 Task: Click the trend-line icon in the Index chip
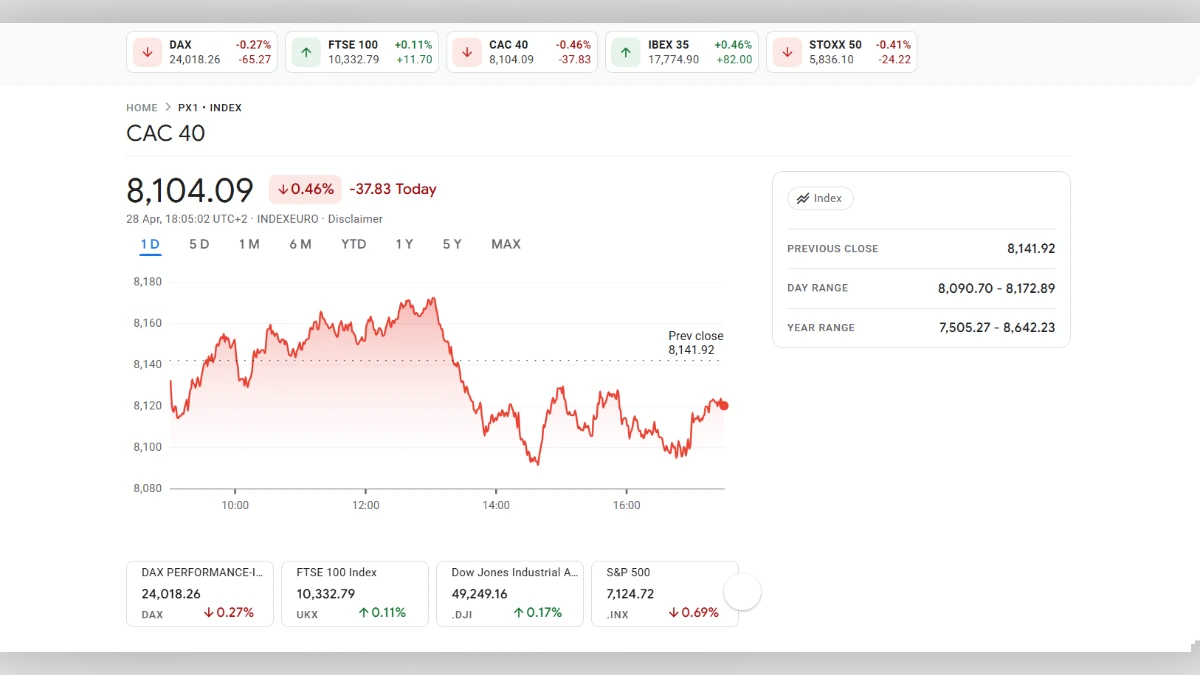point(805,198)
